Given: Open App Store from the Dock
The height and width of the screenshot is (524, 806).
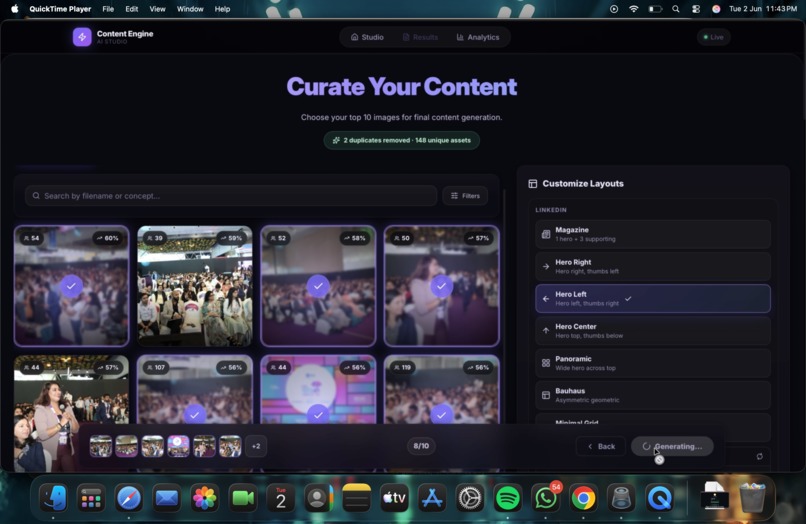Looking at the screenshot, I should click(432, 498).
